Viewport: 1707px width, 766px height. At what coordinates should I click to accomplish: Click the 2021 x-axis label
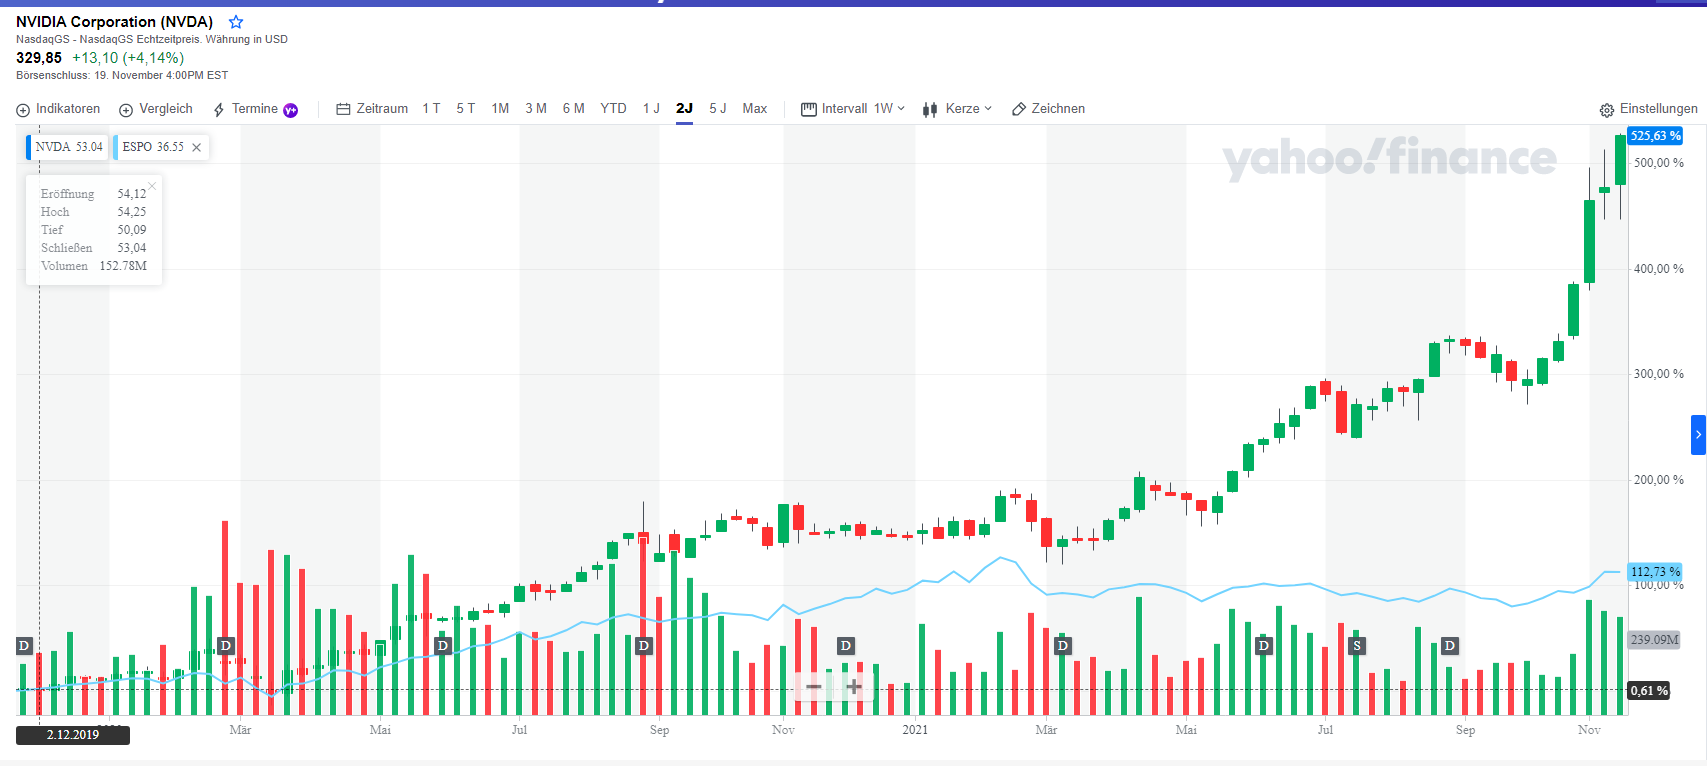click(915, 730)
